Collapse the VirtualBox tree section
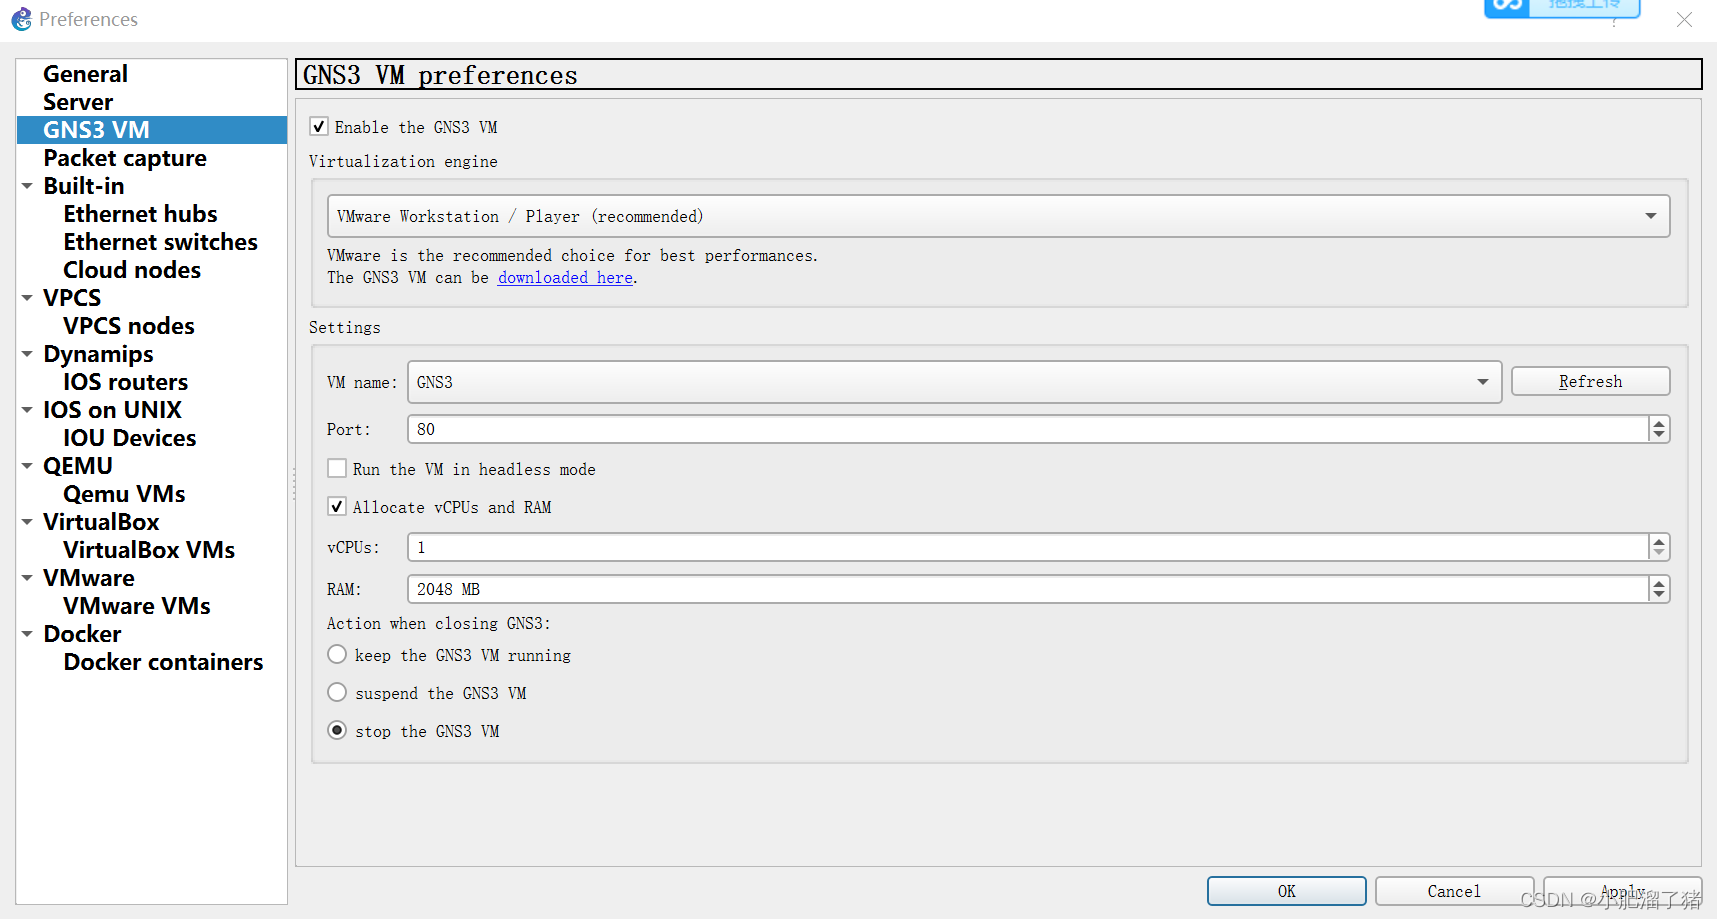This screenshot has width=1717, height=919. [28, 522]
